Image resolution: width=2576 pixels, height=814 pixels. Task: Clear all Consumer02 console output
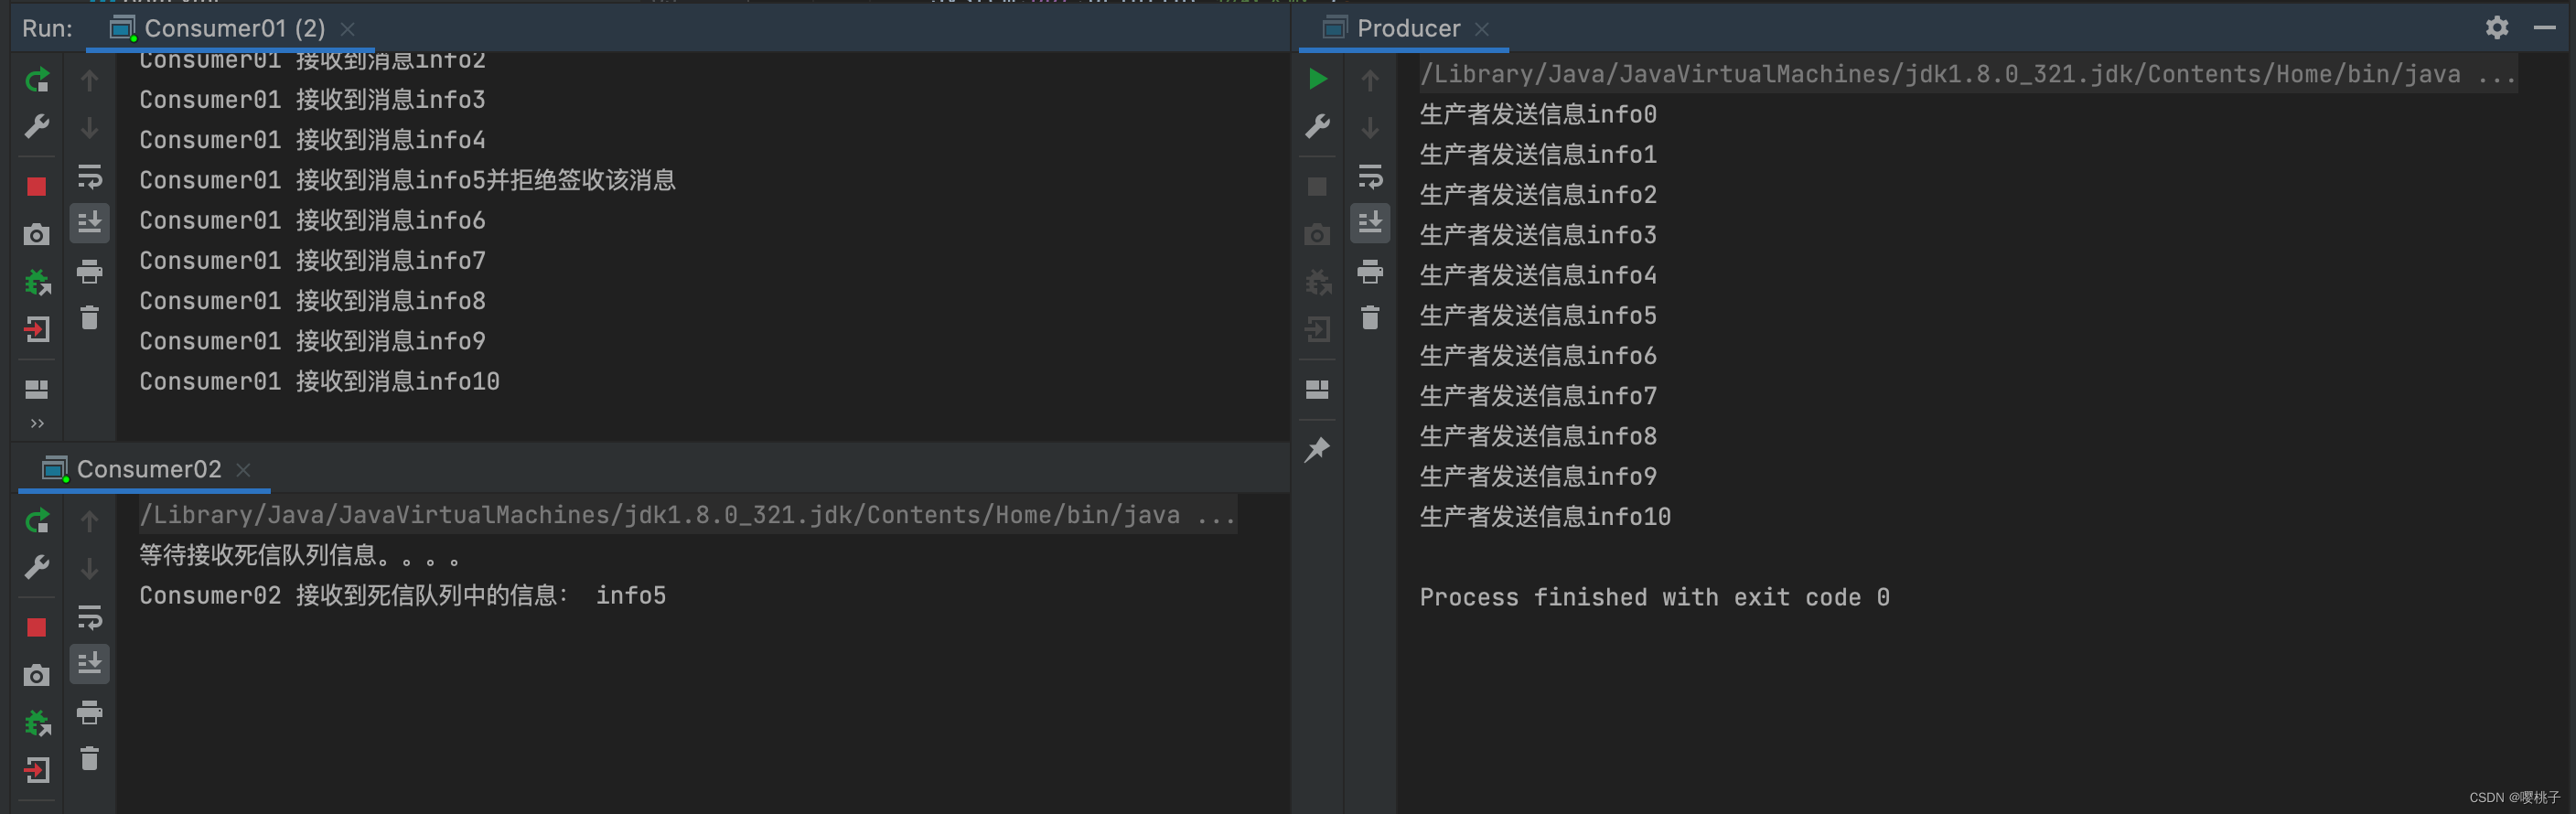90,758
